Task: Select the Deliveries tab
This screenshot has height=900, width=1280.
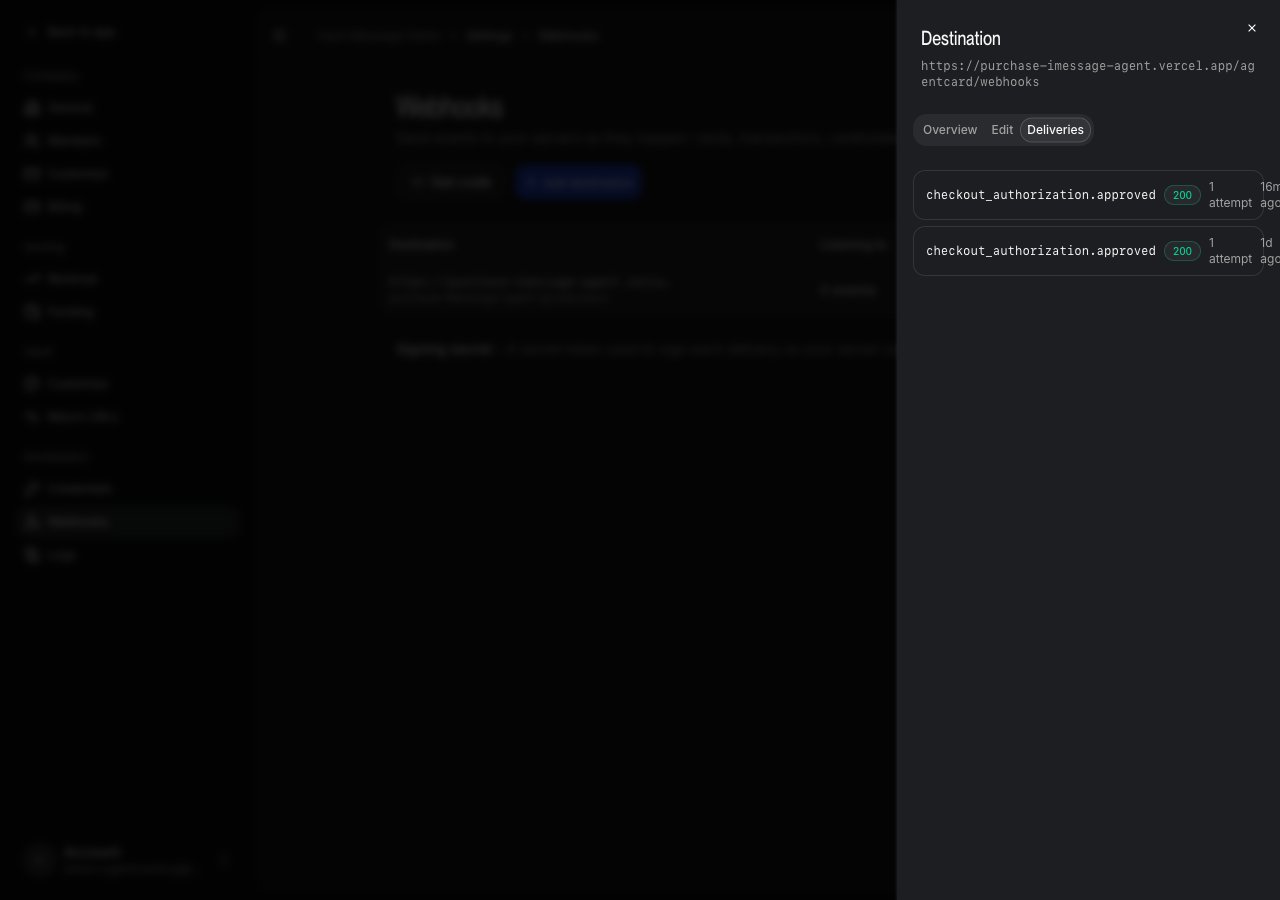Action: (x=1055, y=130)
